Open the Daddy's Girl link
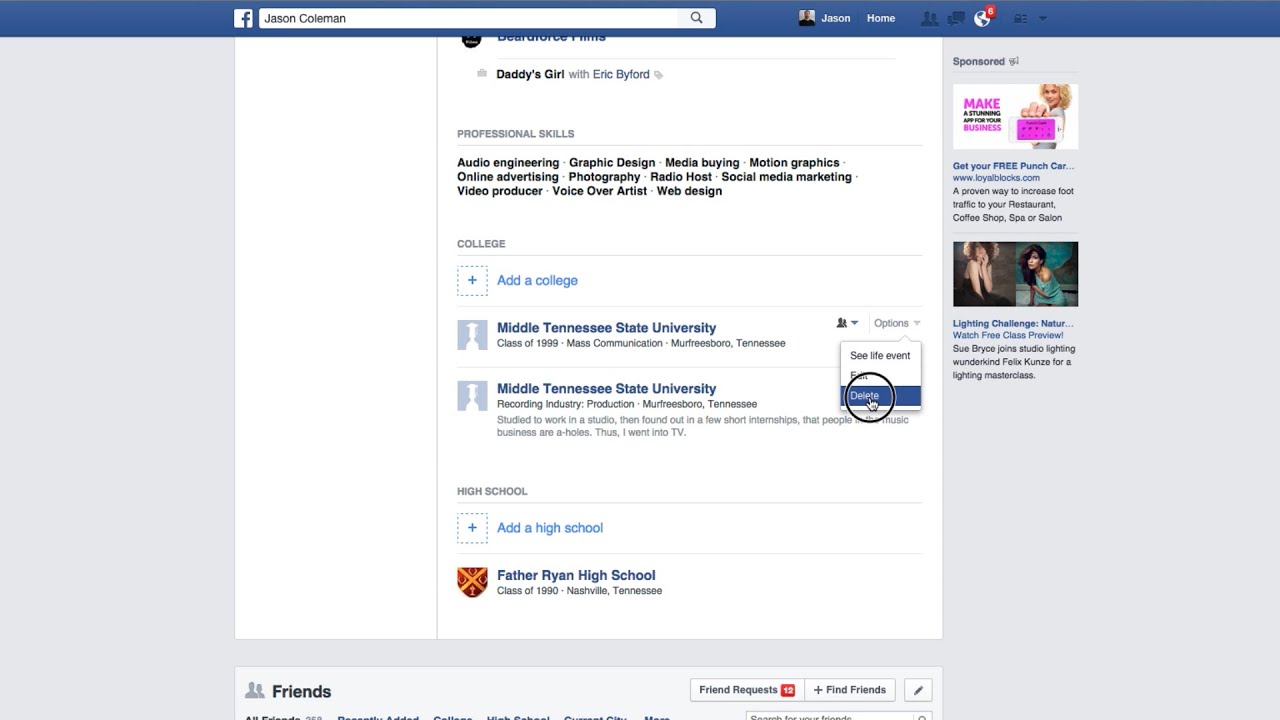This screenshot has height=720, width=1280. (x=530, y=74)
